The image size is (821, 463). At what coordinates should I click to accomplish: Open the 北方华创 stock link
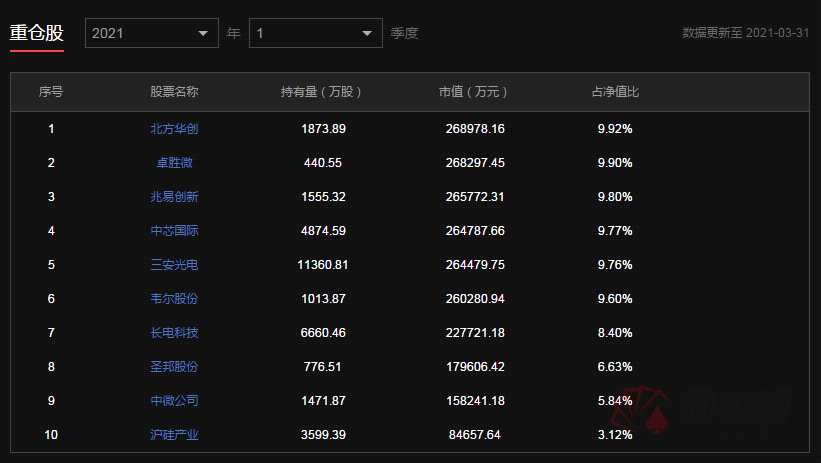(x=174, y=129)
